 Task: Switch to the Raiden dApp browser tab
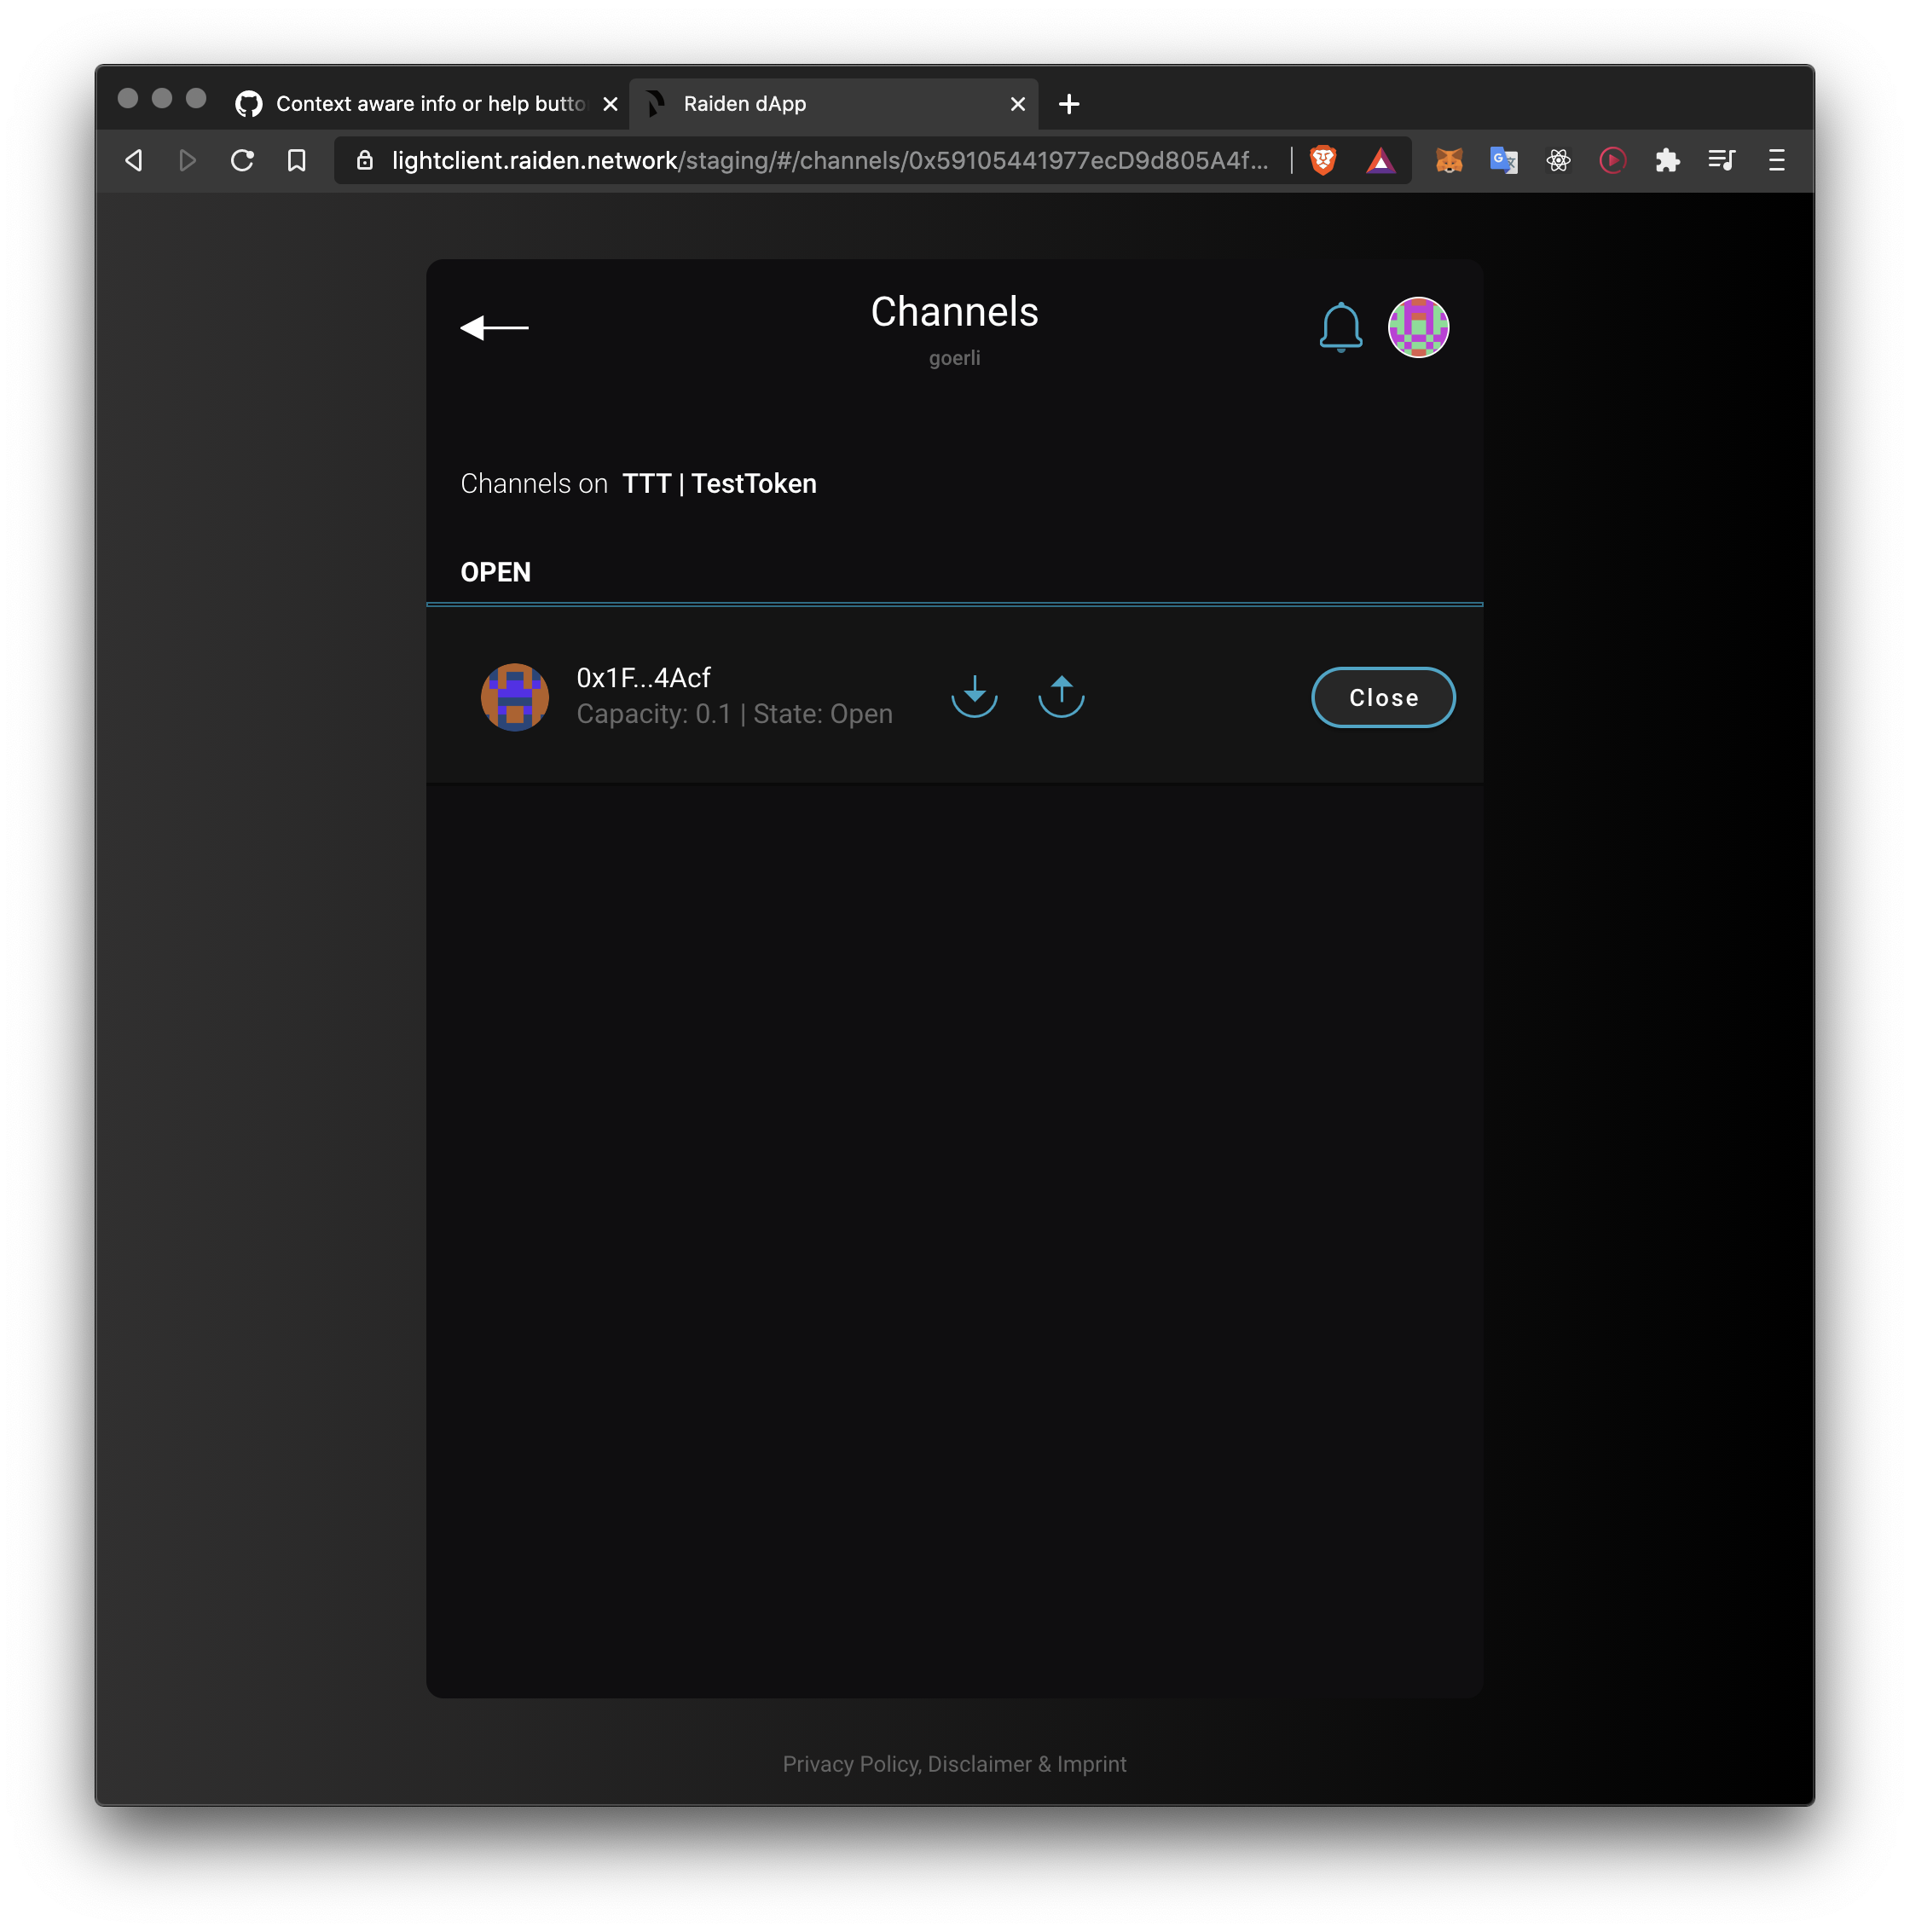pyautogui.click(x=833, y=104)
